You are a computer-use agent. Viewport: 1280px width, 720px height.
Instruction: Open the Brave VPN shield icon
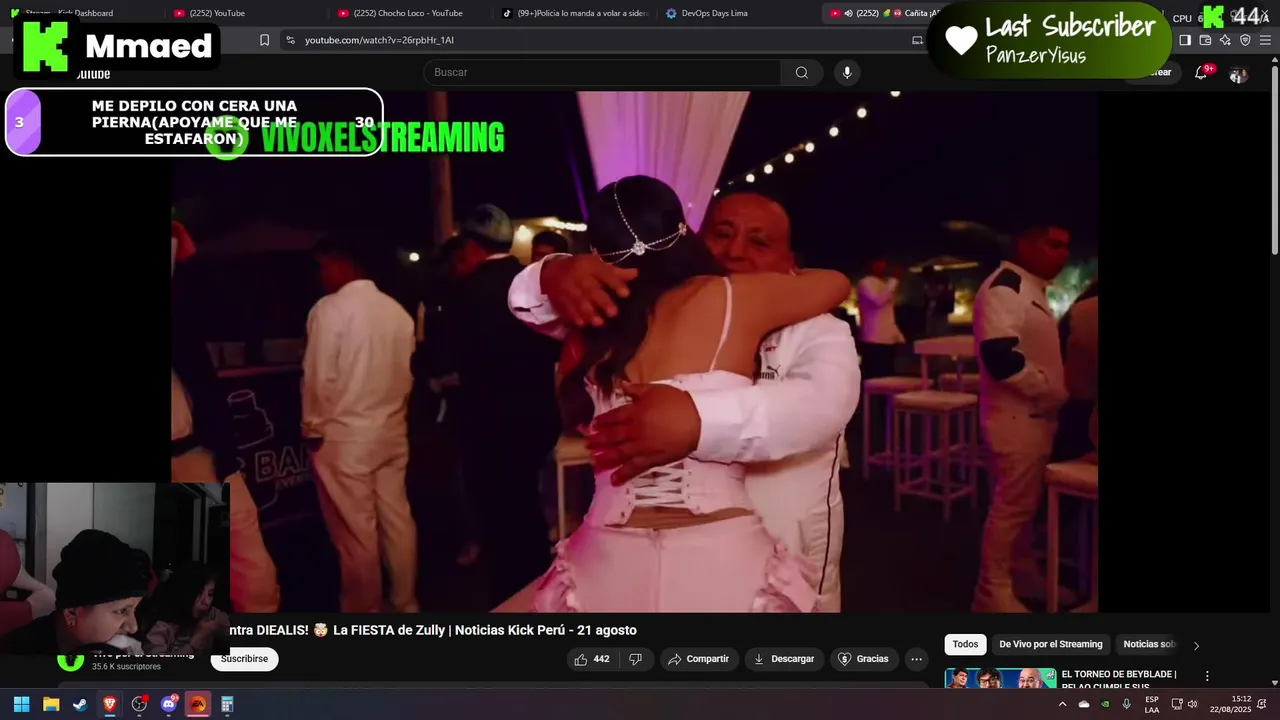point(1245,40)
